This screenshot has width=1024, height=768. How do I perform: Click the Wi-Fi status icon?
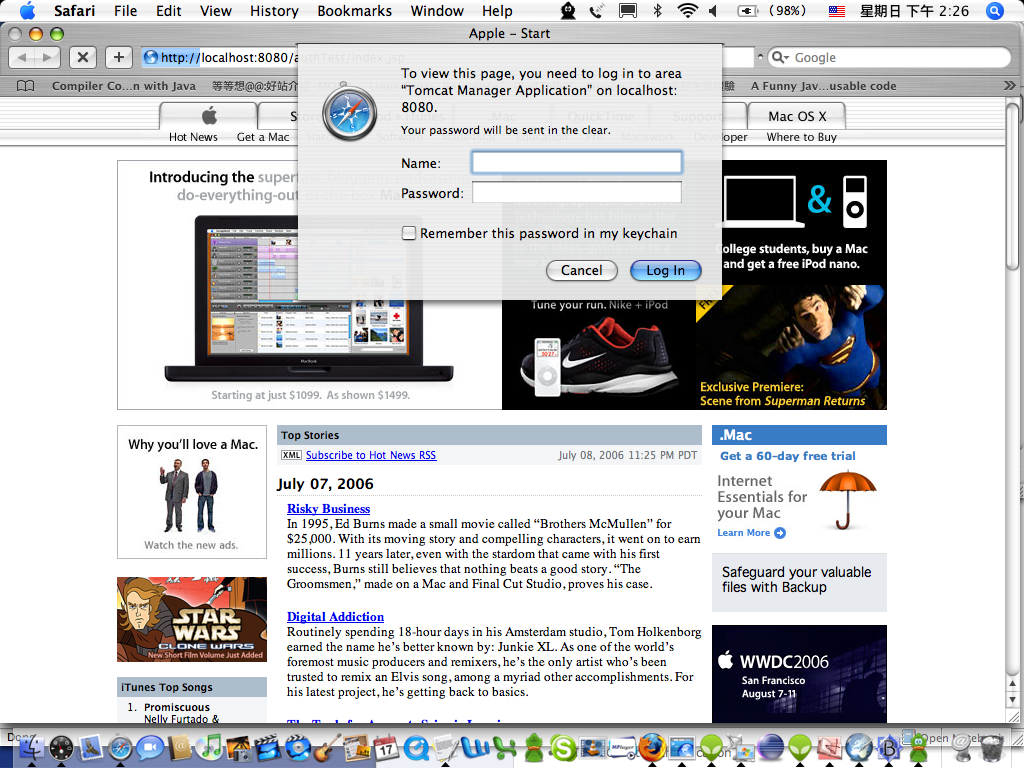pos(686,11)
